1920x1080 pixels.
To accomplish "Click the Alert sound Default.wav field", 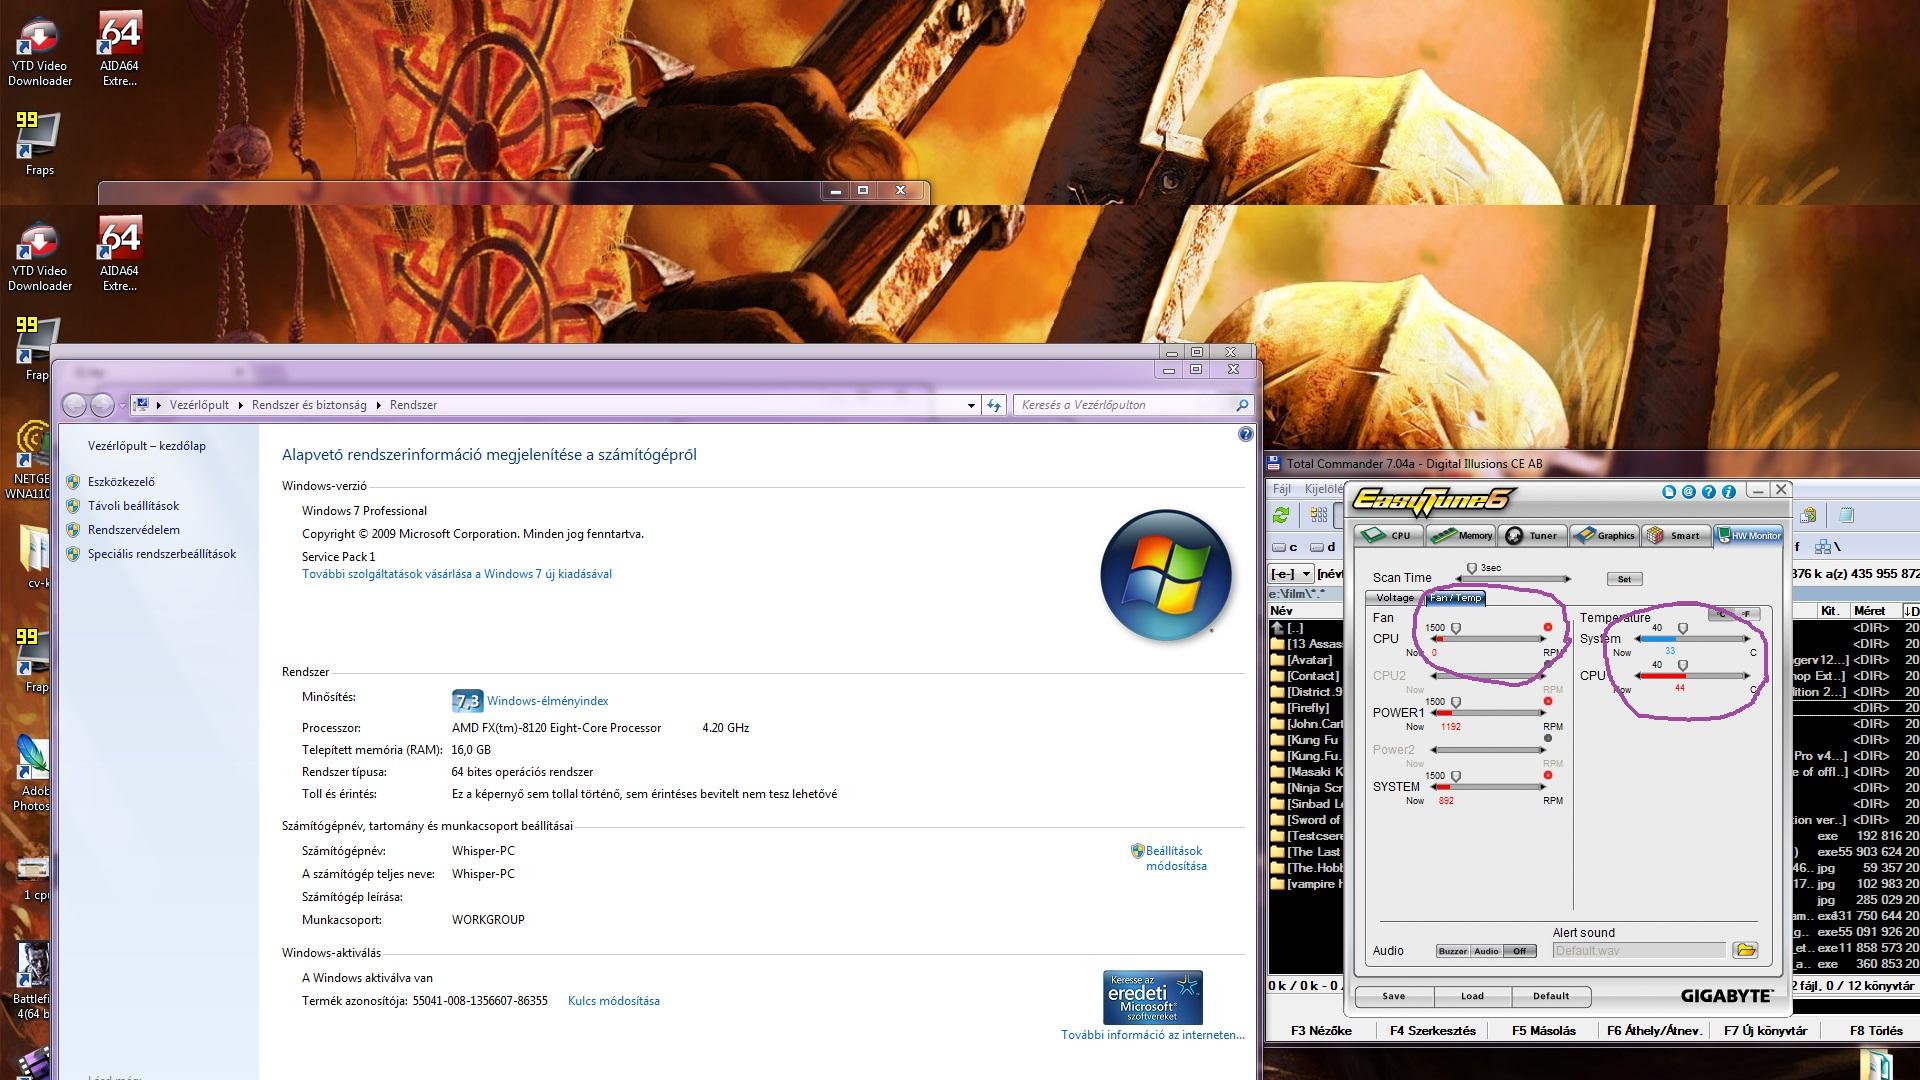I will pyautogui.click(x=1639, y=951).
